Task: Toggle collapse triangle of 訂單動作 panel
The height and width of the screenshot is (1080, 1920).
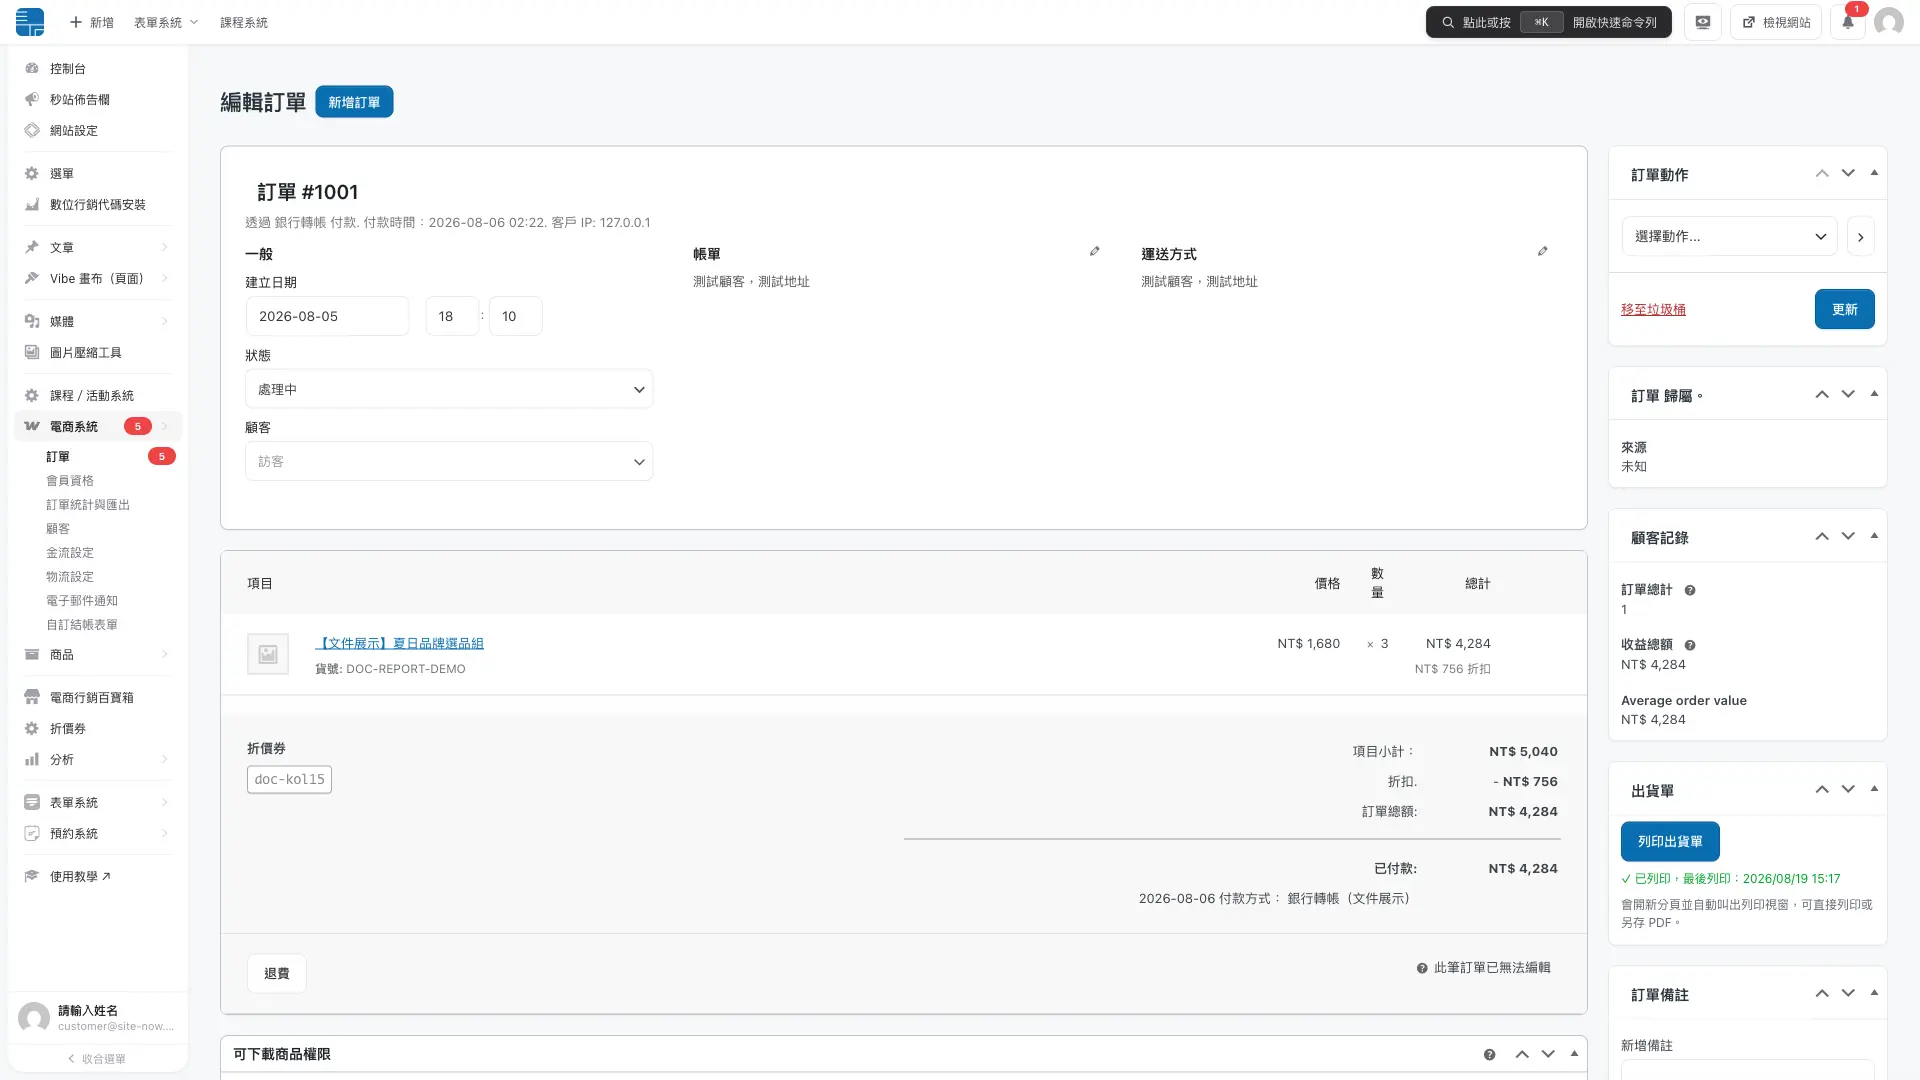Action: pyautogui.click(x=1874, y=173)
